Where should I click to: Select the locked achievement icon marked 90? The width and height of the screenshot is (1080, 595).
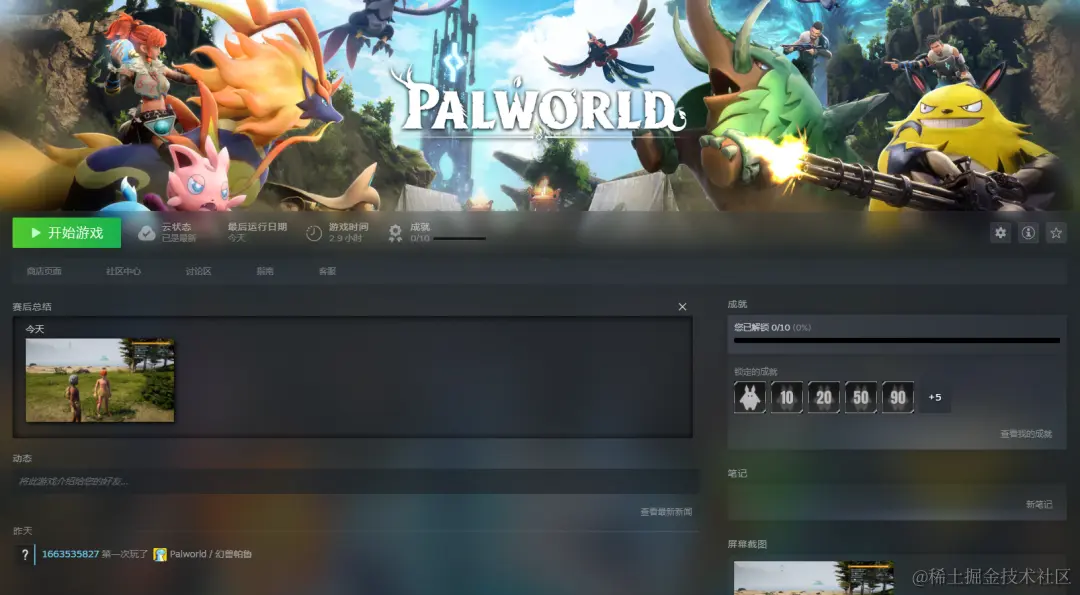(x=898, y=397)
